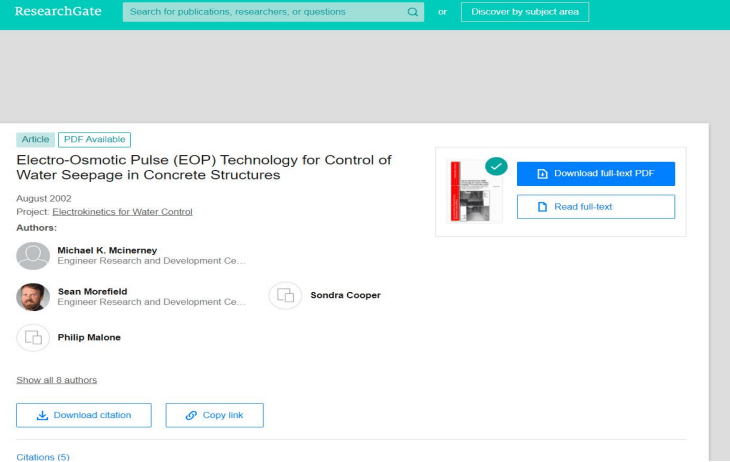Click the publication cover thumbnail
The image size is (730, 462).
coord(474,191)
